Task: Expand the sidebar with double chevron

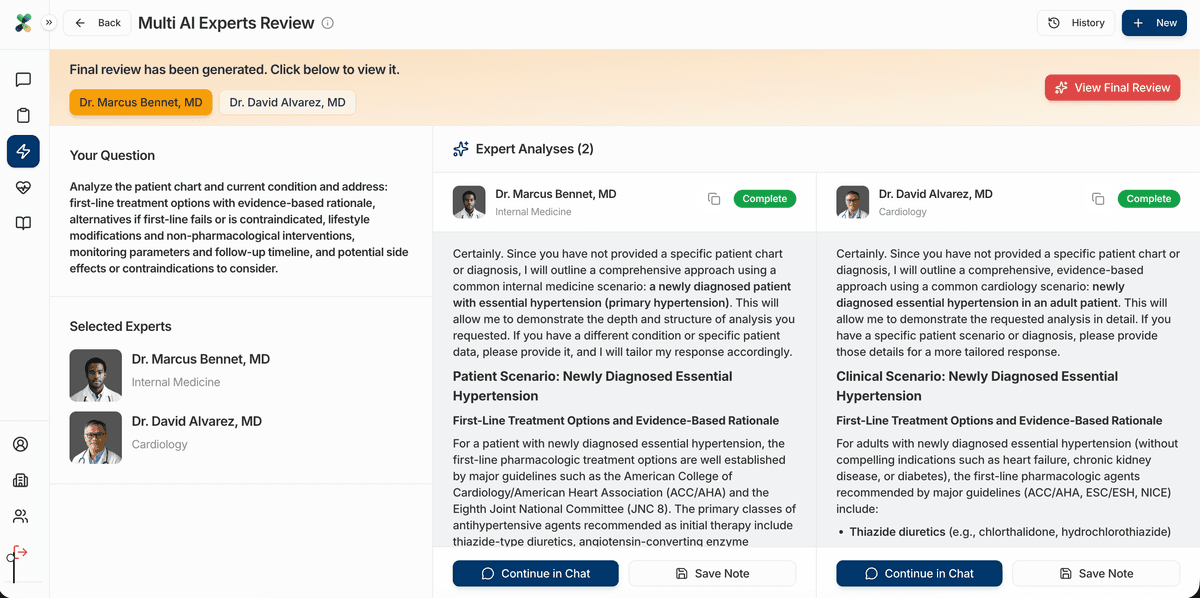Action: [x=49, y=22]
